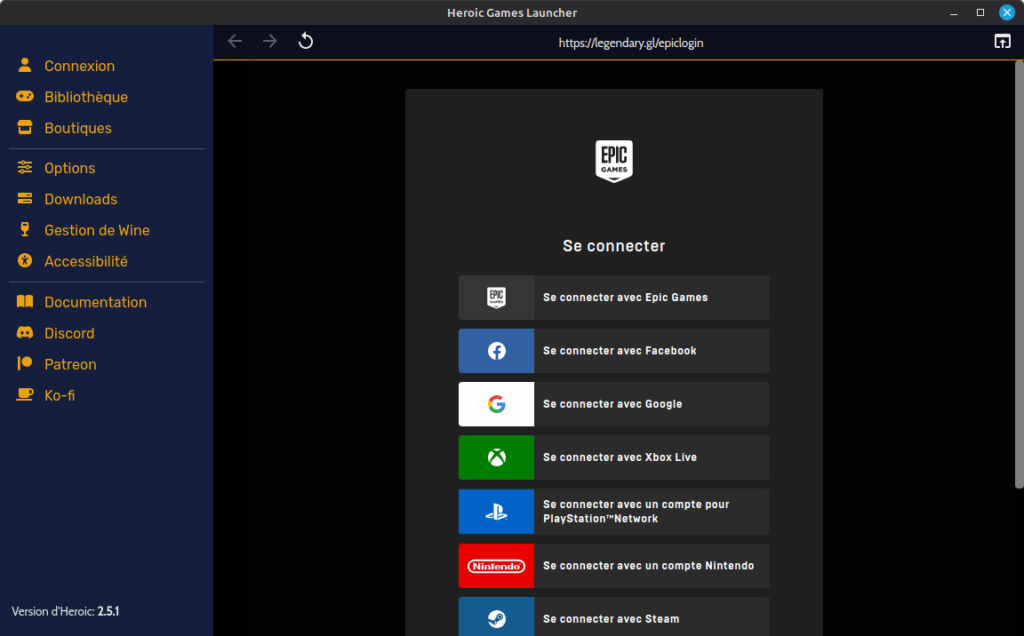Viewport: 1024px width, 636px height.
Task: Sign in with PlayStation Network account
Action: [x=614, y=511]
